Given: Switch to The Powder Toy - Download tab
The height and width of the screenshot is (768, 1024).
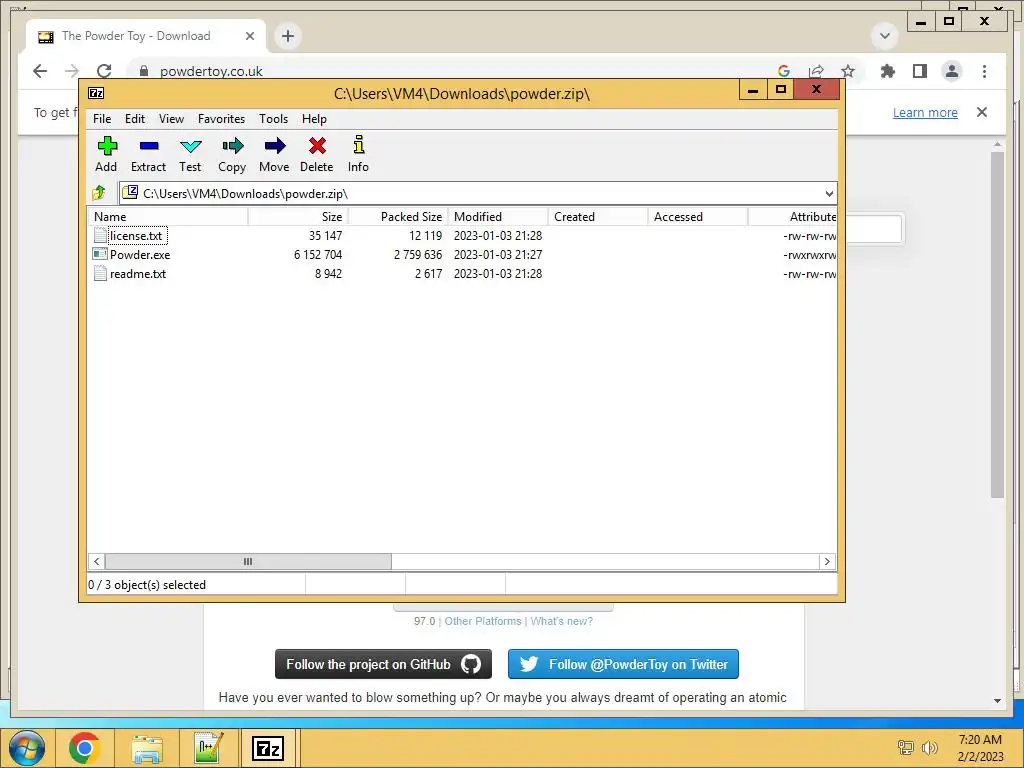Looking at the screenshot, I should point(146,36).
